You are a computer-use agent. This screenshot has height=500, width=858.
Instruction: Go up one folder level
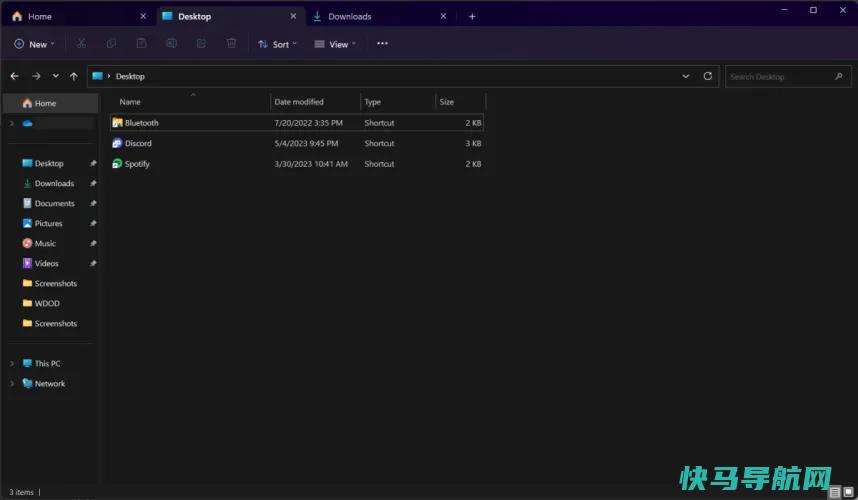pos(73,76)
